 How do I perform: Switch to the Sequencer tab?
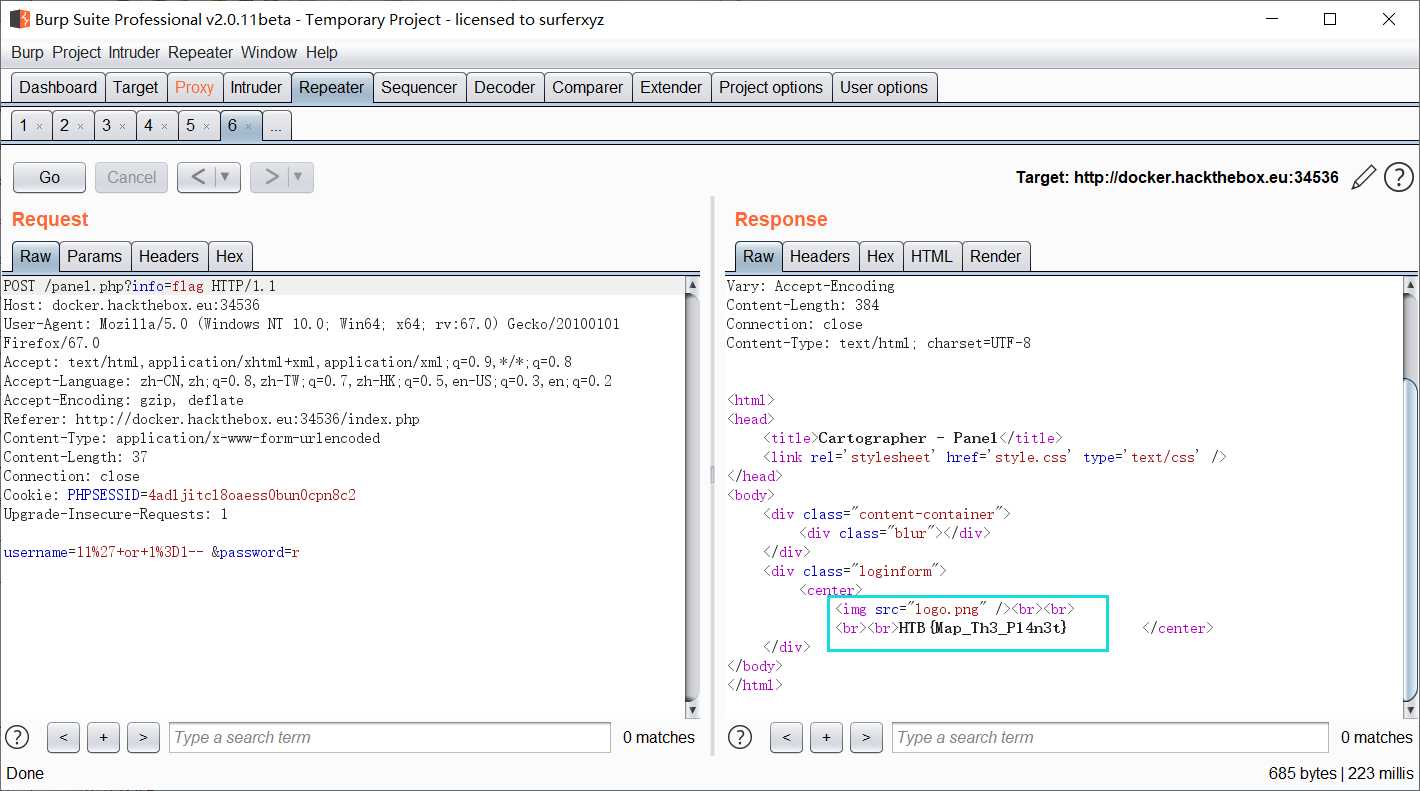point(419,87)
